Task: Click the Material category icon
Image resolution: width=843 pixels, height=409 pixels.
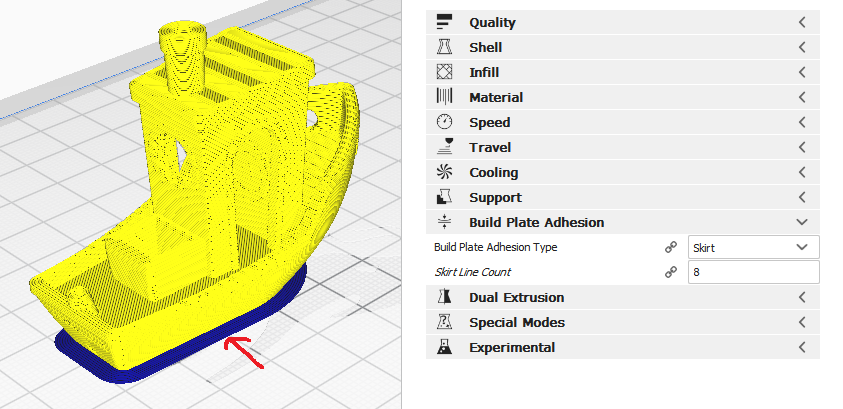Action: (x=444, y=97)
